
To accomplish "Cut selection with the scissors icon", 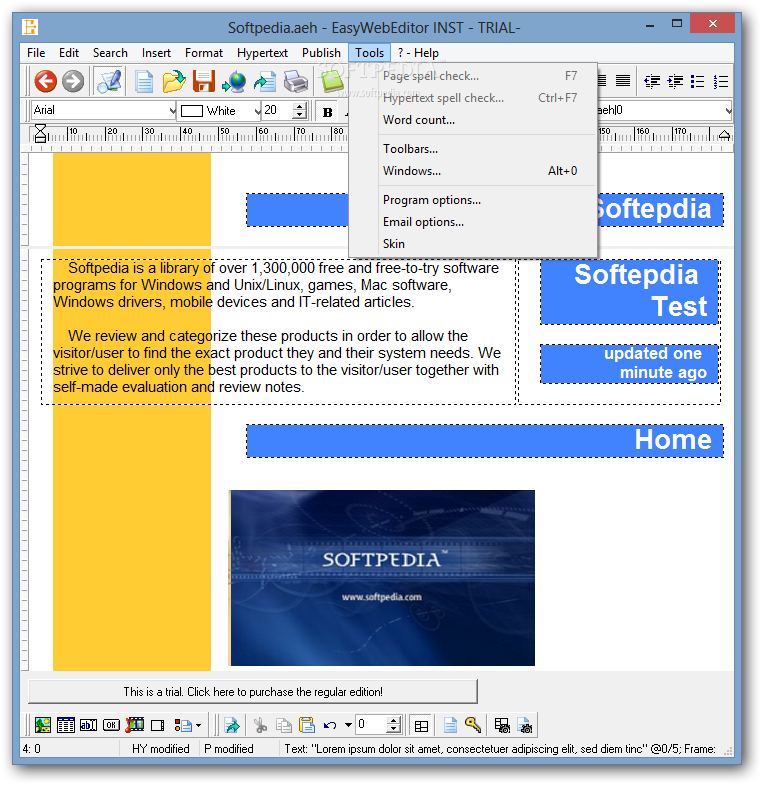I will tap(260, 725).
